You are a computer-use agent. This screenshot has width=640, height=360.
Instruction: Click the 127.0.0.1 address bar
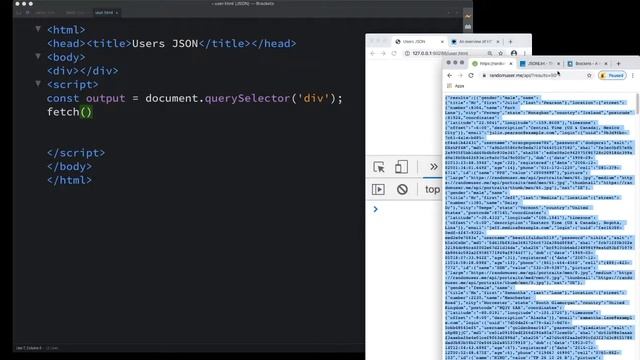click(x=444, y=53)
